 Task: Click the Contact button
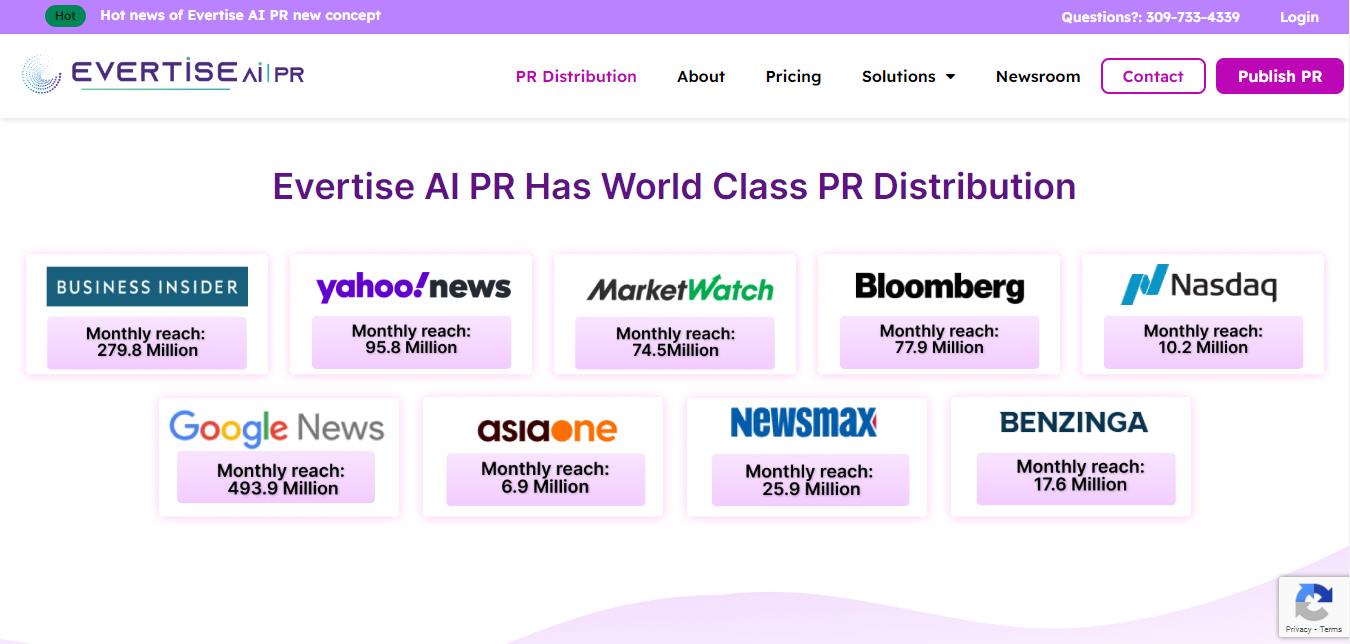click(1153, 76)
